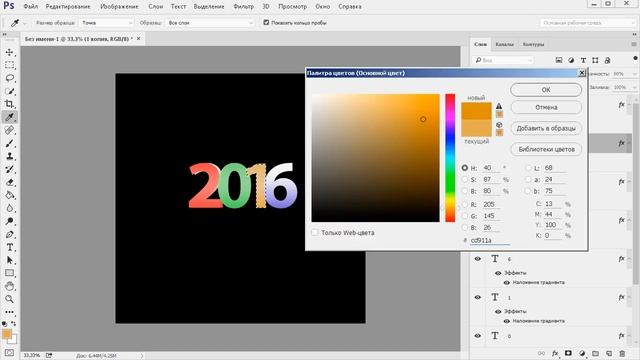
Task: Enable Only Web colors checkbox
Action: pyautogui.click(x=315, y=233)
